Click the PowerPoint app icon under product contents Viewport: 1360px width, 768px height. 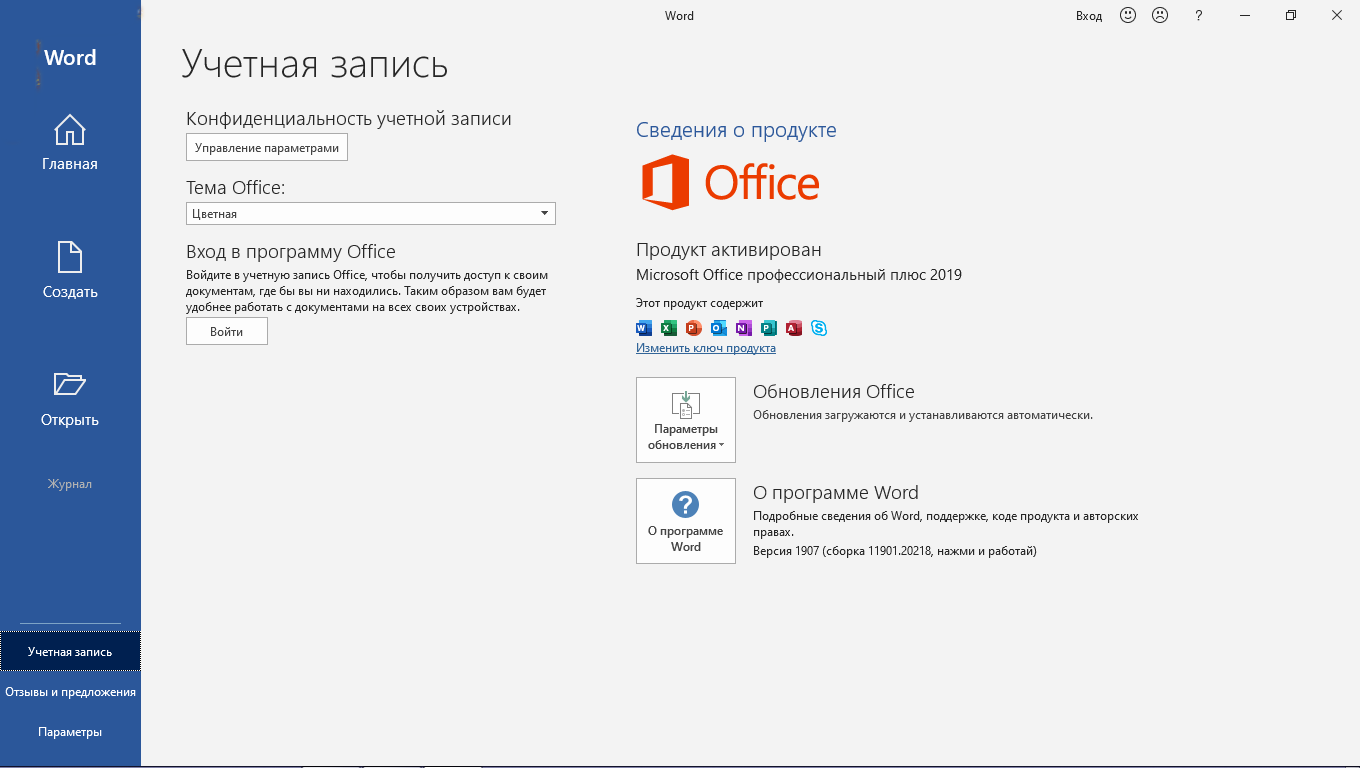(694, 328)
